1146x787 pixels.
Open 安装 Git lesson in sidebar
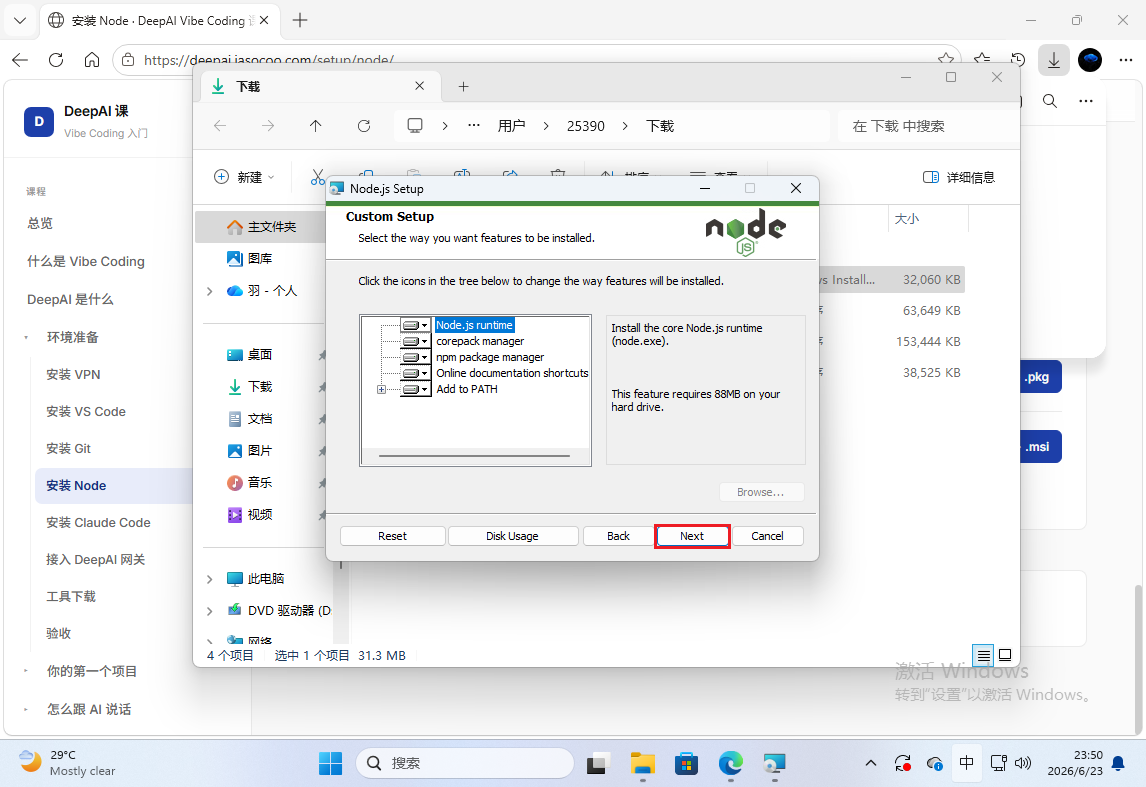(x=68, y=449)
